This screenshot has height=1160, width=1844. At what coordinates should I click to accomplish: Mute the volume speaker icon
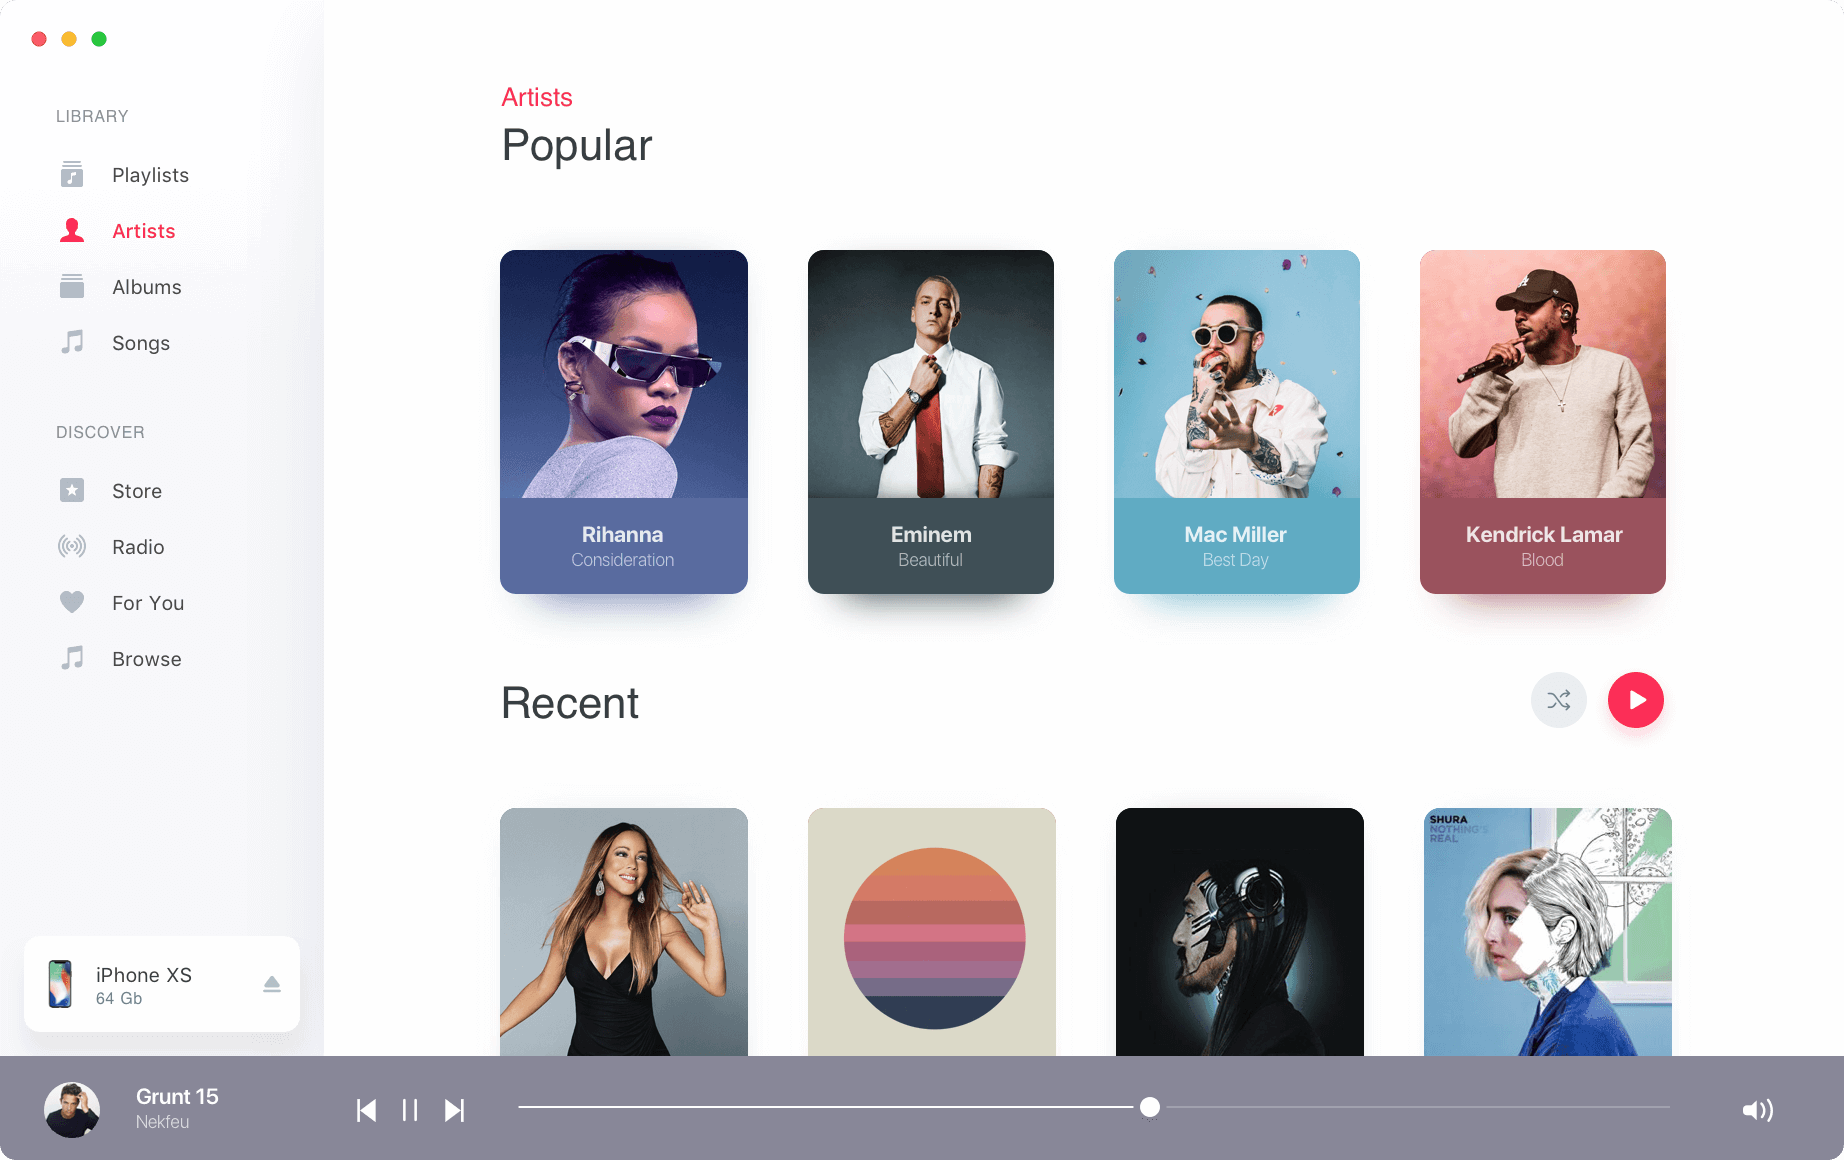(x=1757, y=1110)
